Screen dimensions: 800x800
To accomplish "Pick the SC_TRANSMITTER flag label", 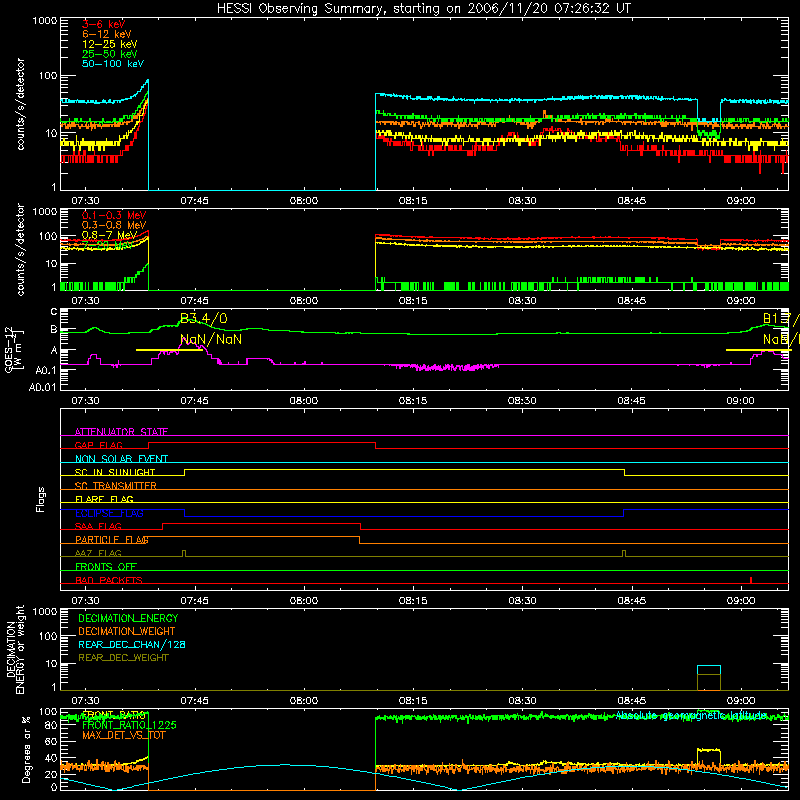I will click(x=115, y=485).
